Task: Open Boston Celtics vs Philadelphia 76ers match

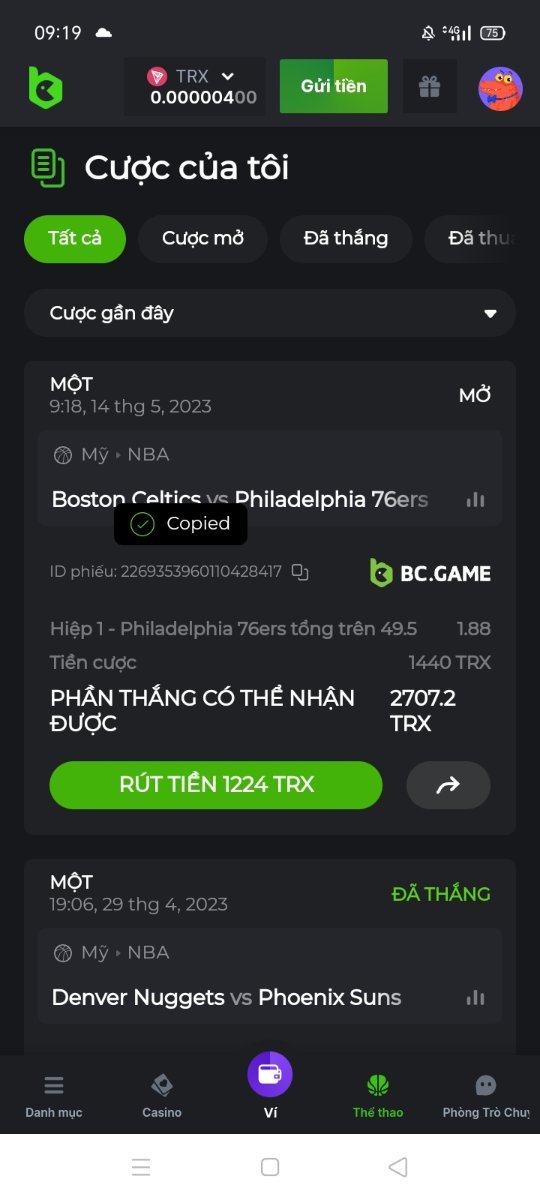Action: (240, 499)
